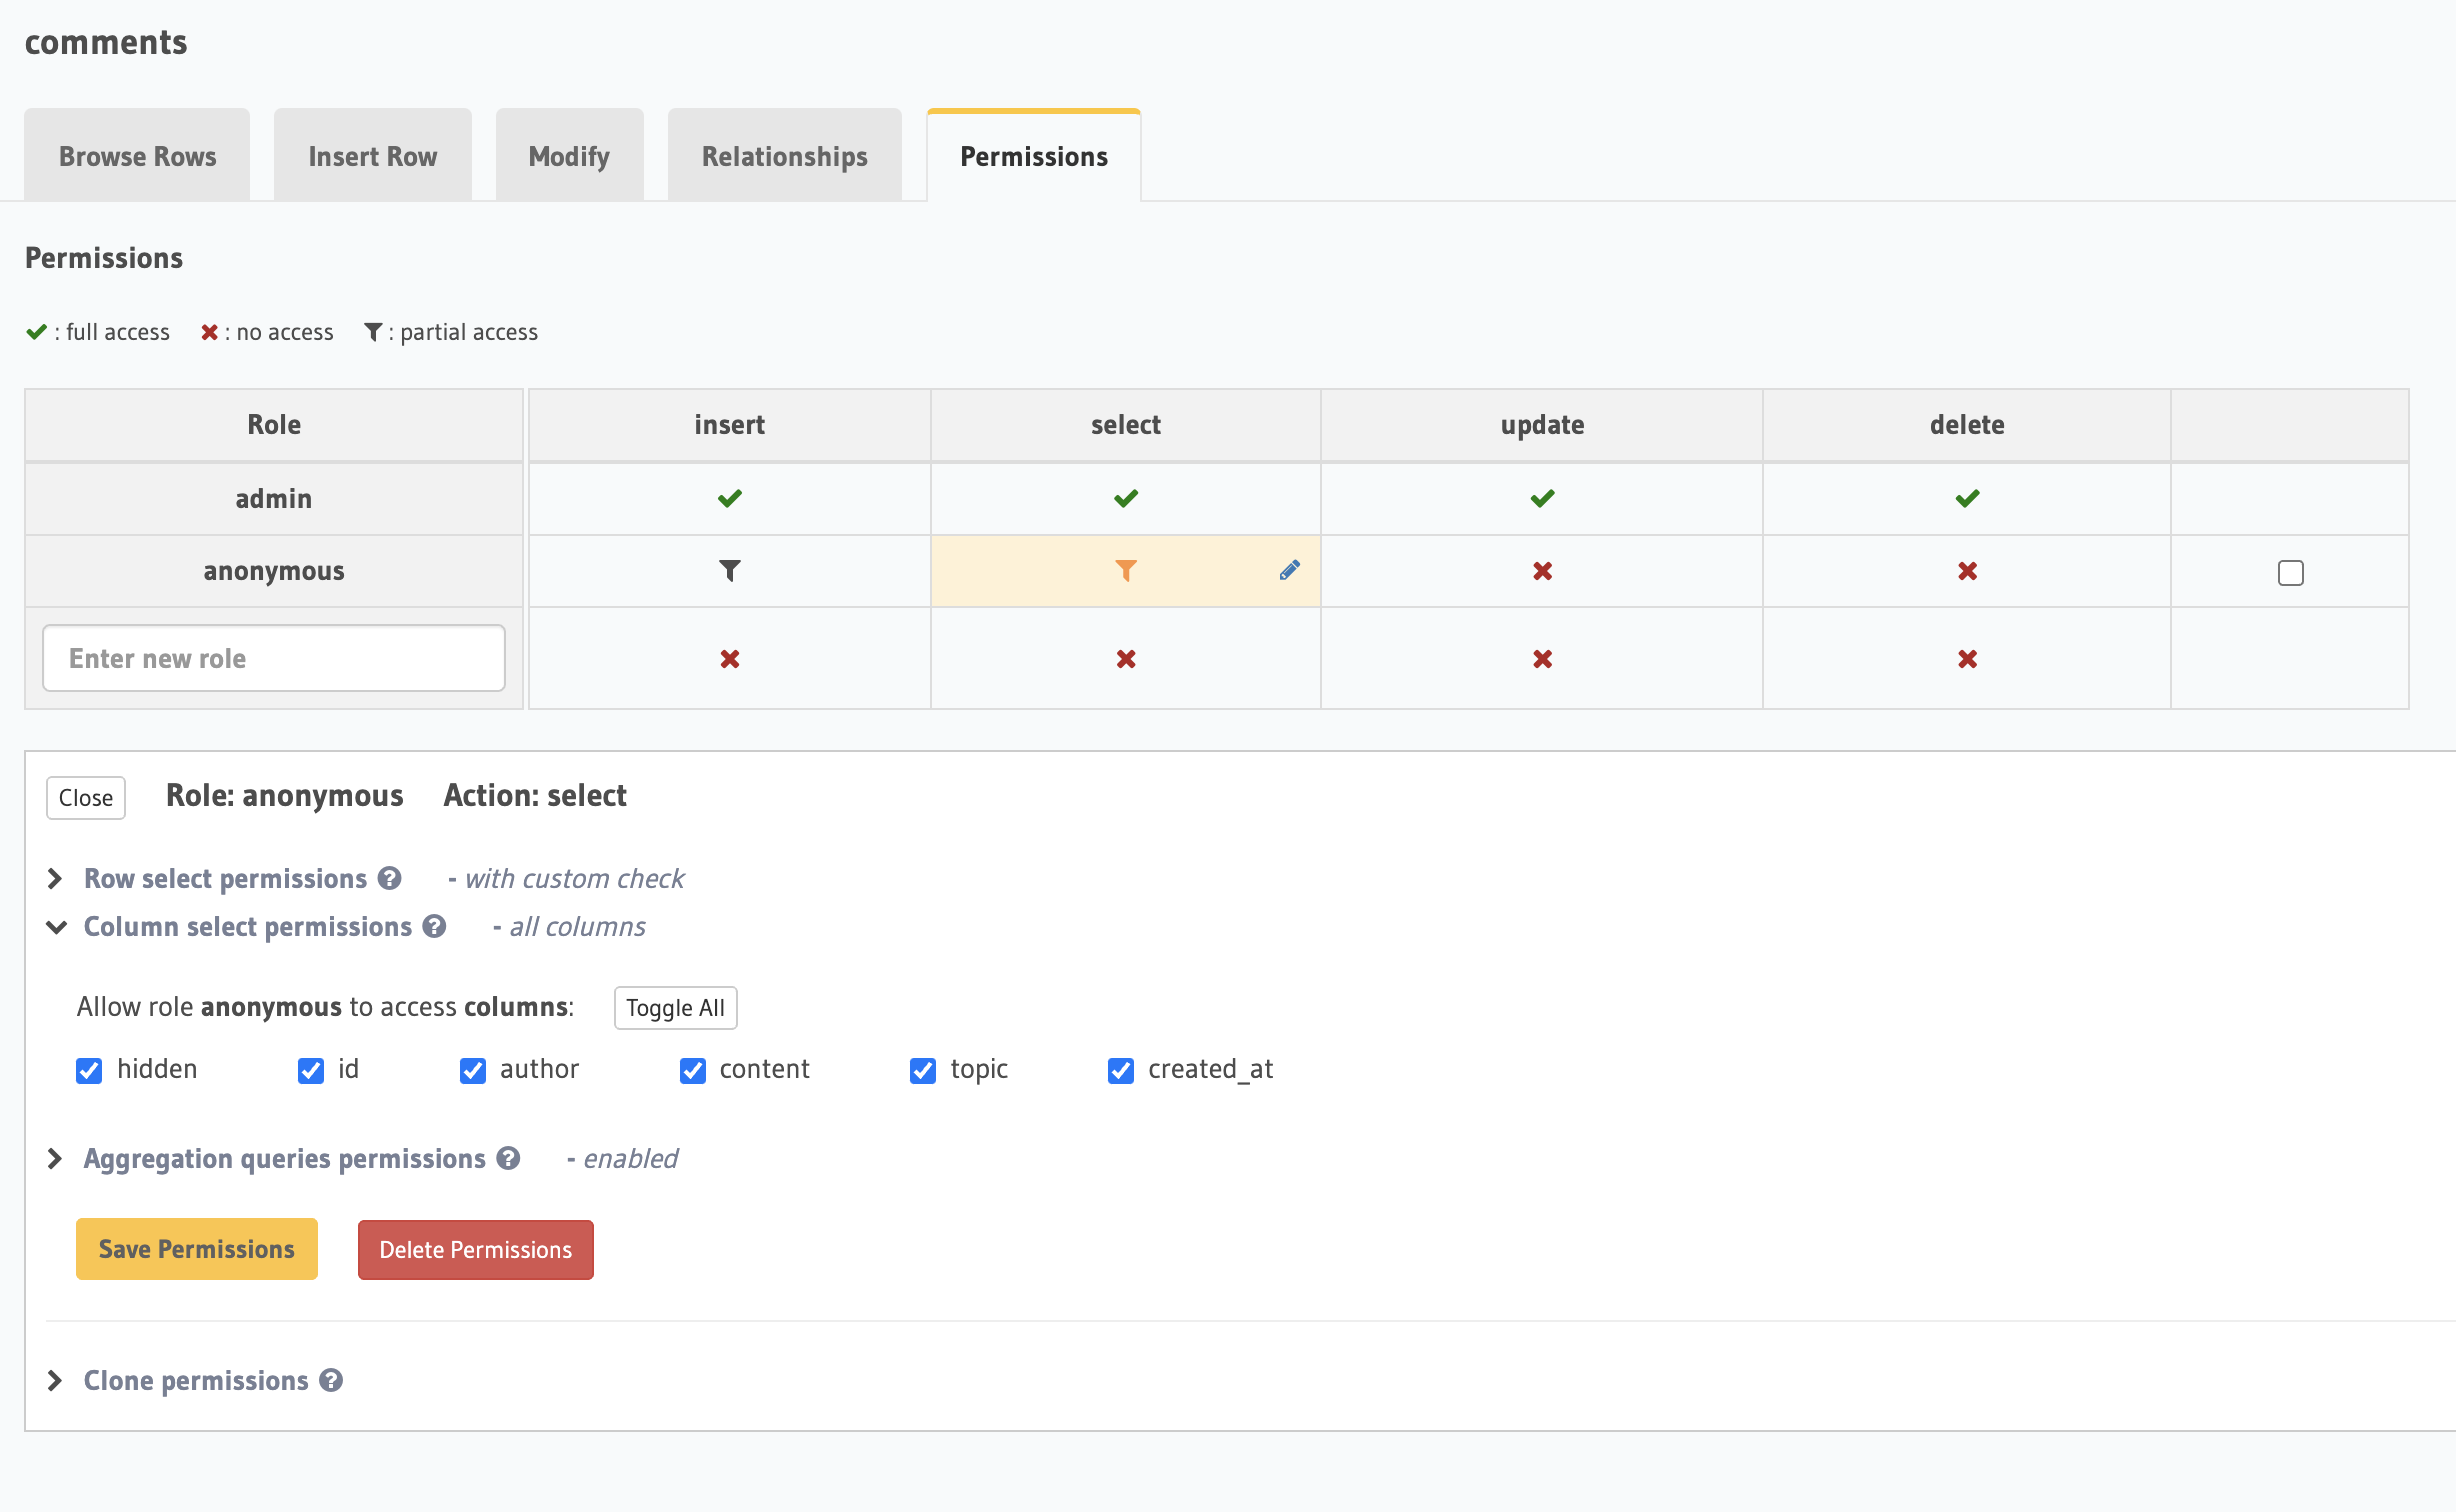Click admin select full-access checkmark

click(1126, 498)
